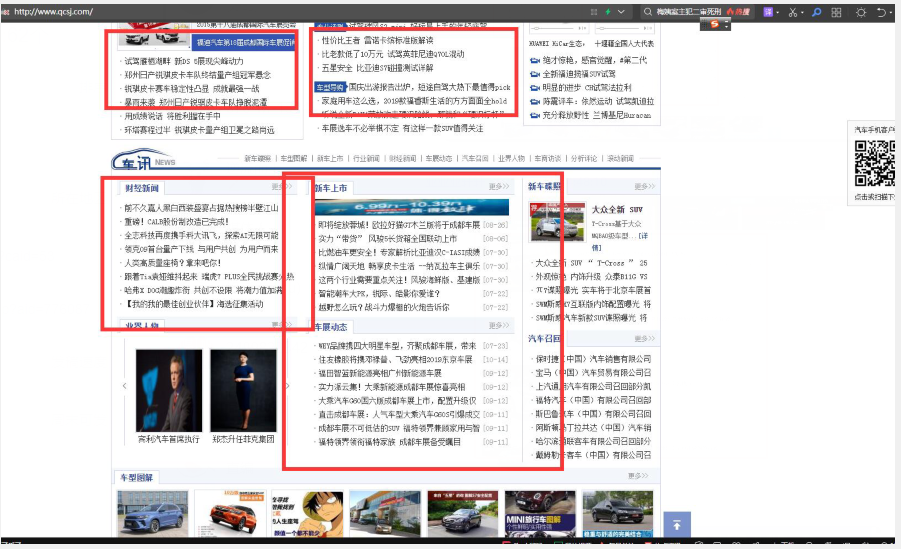Viewport: 901px width, 549px height.
Task: Click the QR code image in sidebar
Action: click(x=875, y=163)
